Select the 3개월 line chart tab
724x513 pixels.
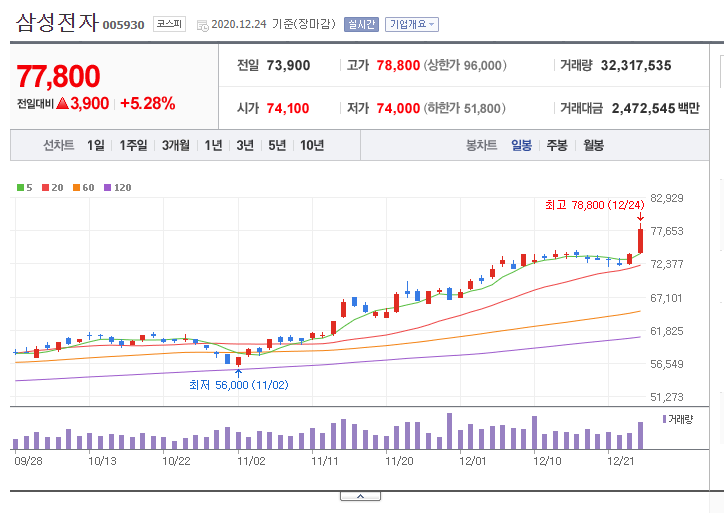(x=175, y=145)
